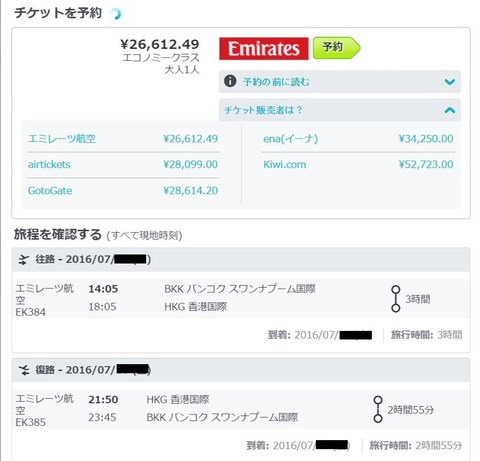Click the info icon beside 予約の前に読む
Image resolution: width=480 pixels, height=461 pixels.
(230, 81)
